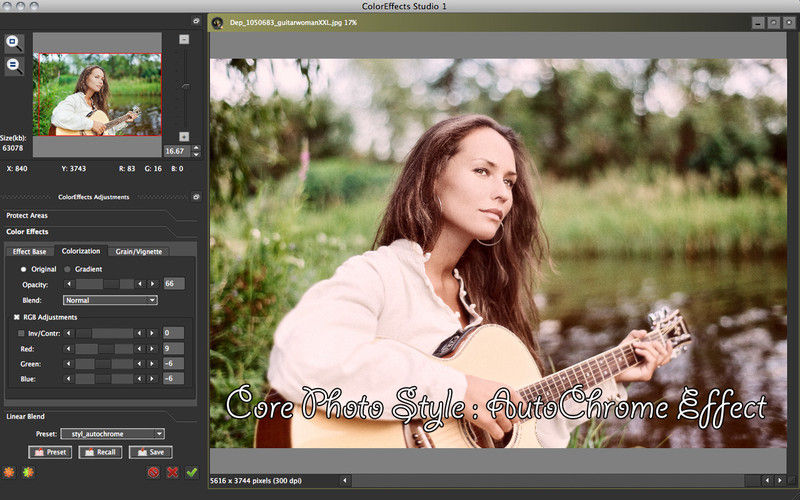Click the arrow at the left end of the Blue slider

(x=69, y=379)
